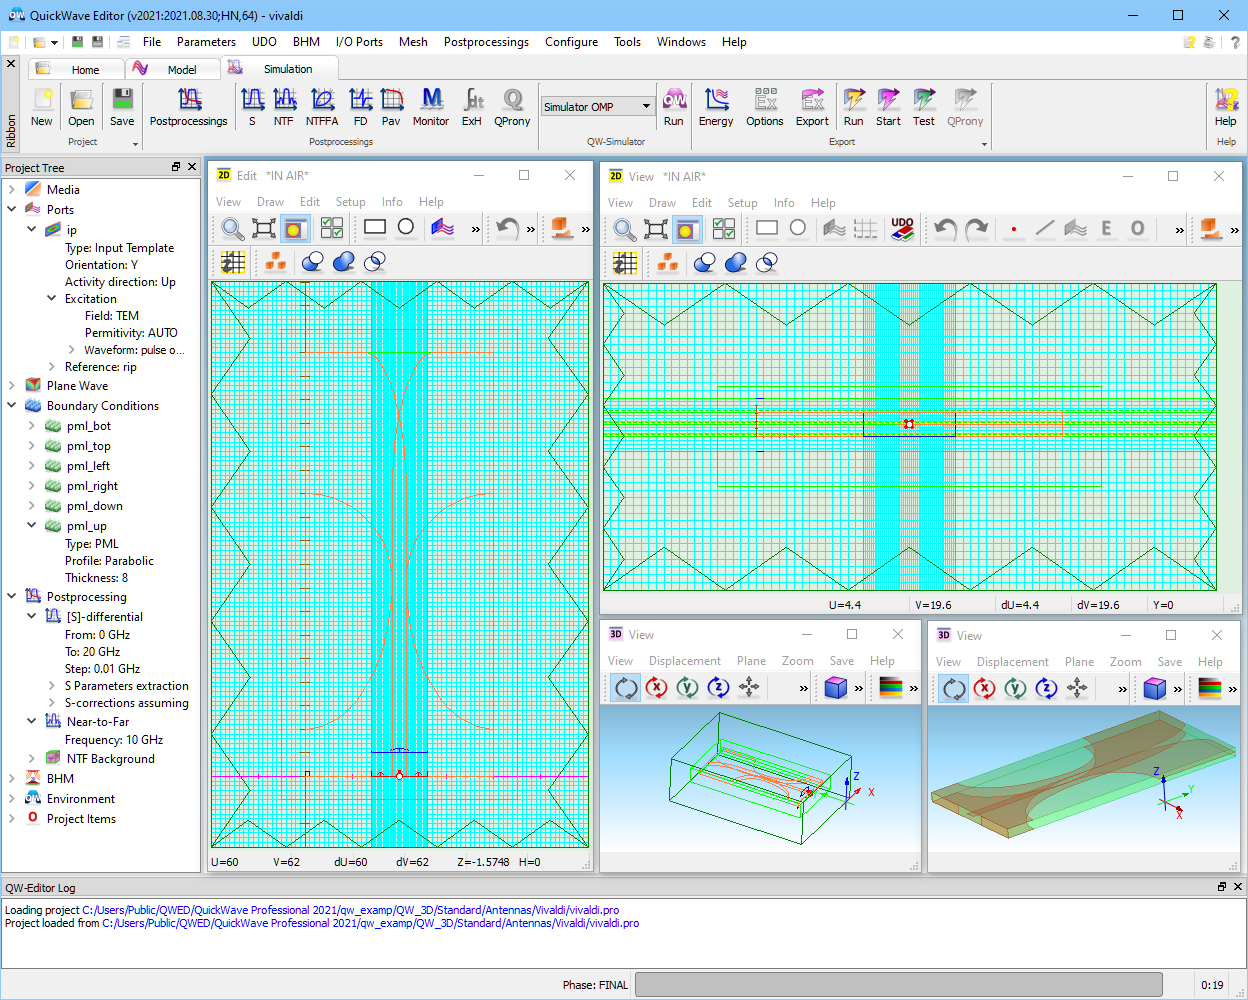
Task: Click the color bars icon in the wireframe 3D View window
Action: [890, 687]
